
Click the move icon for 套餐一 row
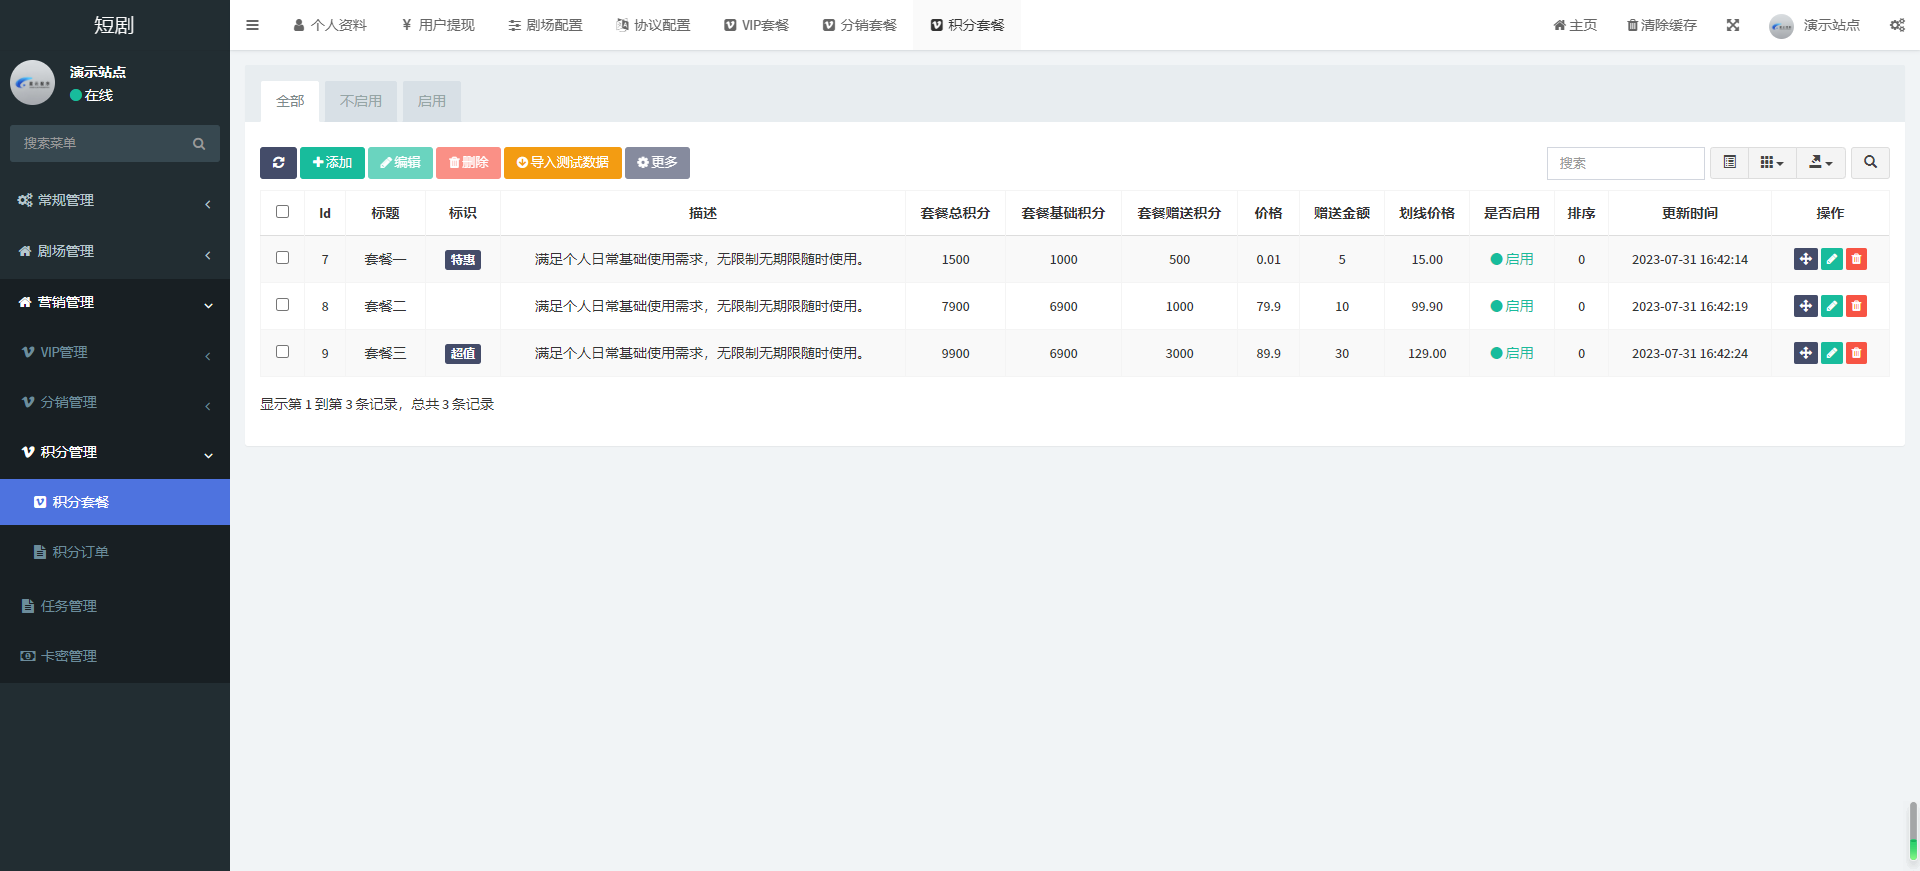tap(1806, 259)
